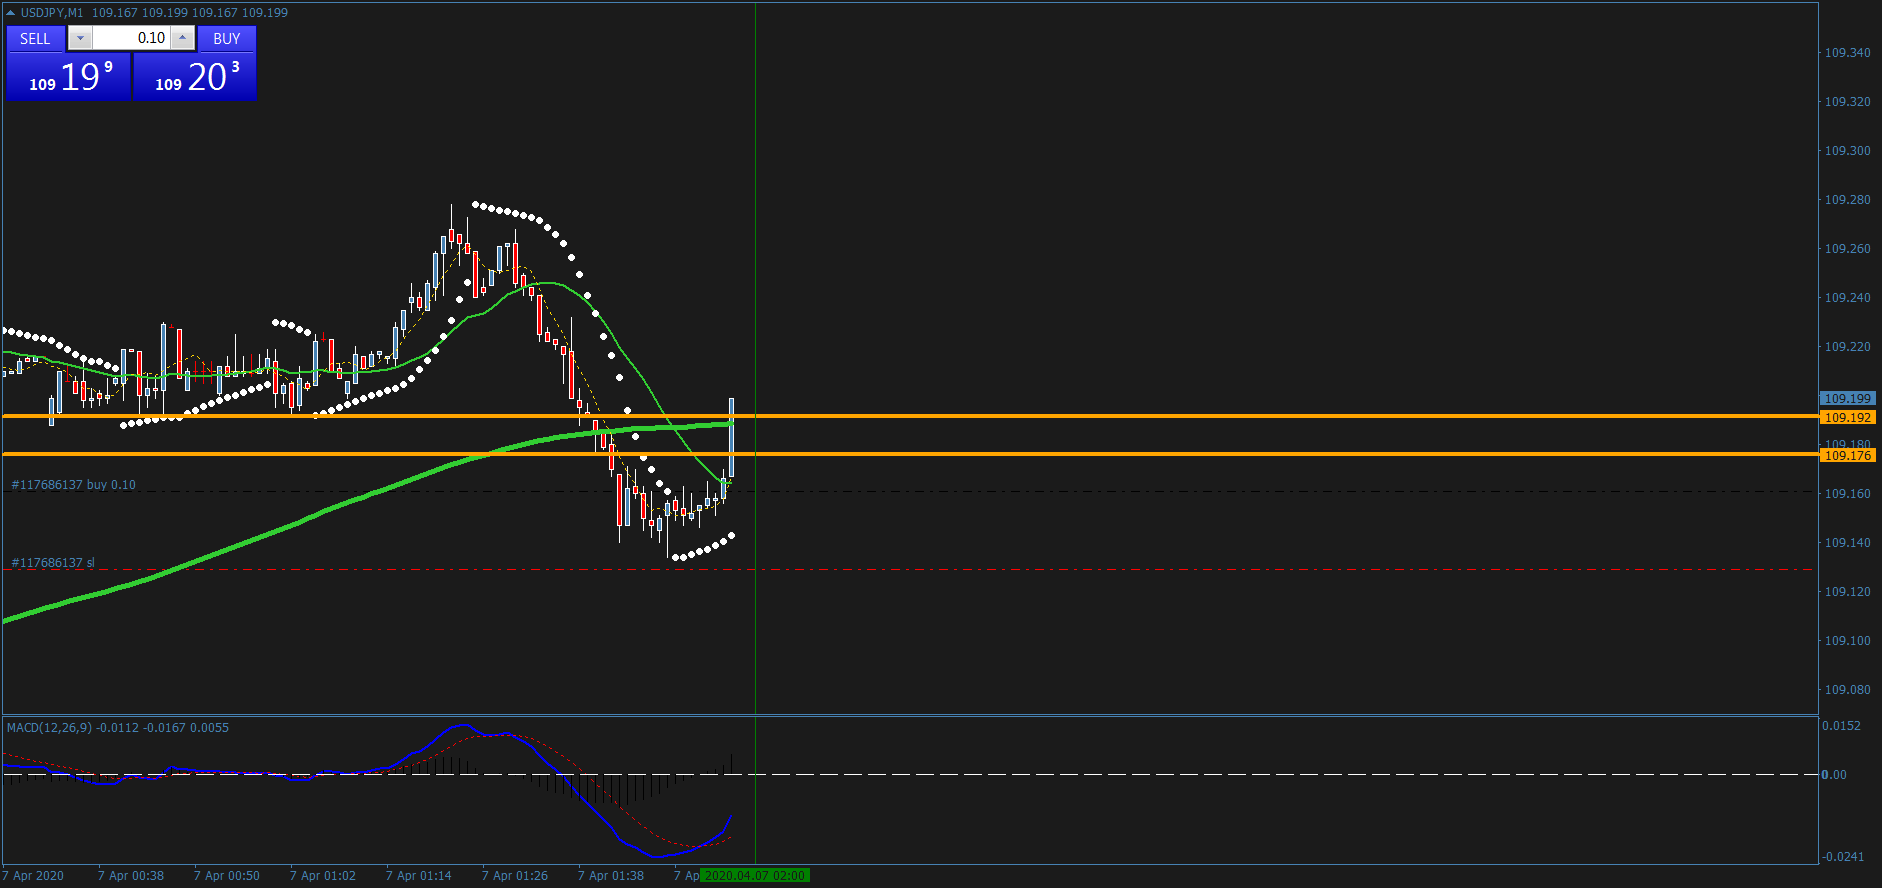Buy at the 109.203 ask price tile
The image size is (1882, 888).
click(195, 77)
